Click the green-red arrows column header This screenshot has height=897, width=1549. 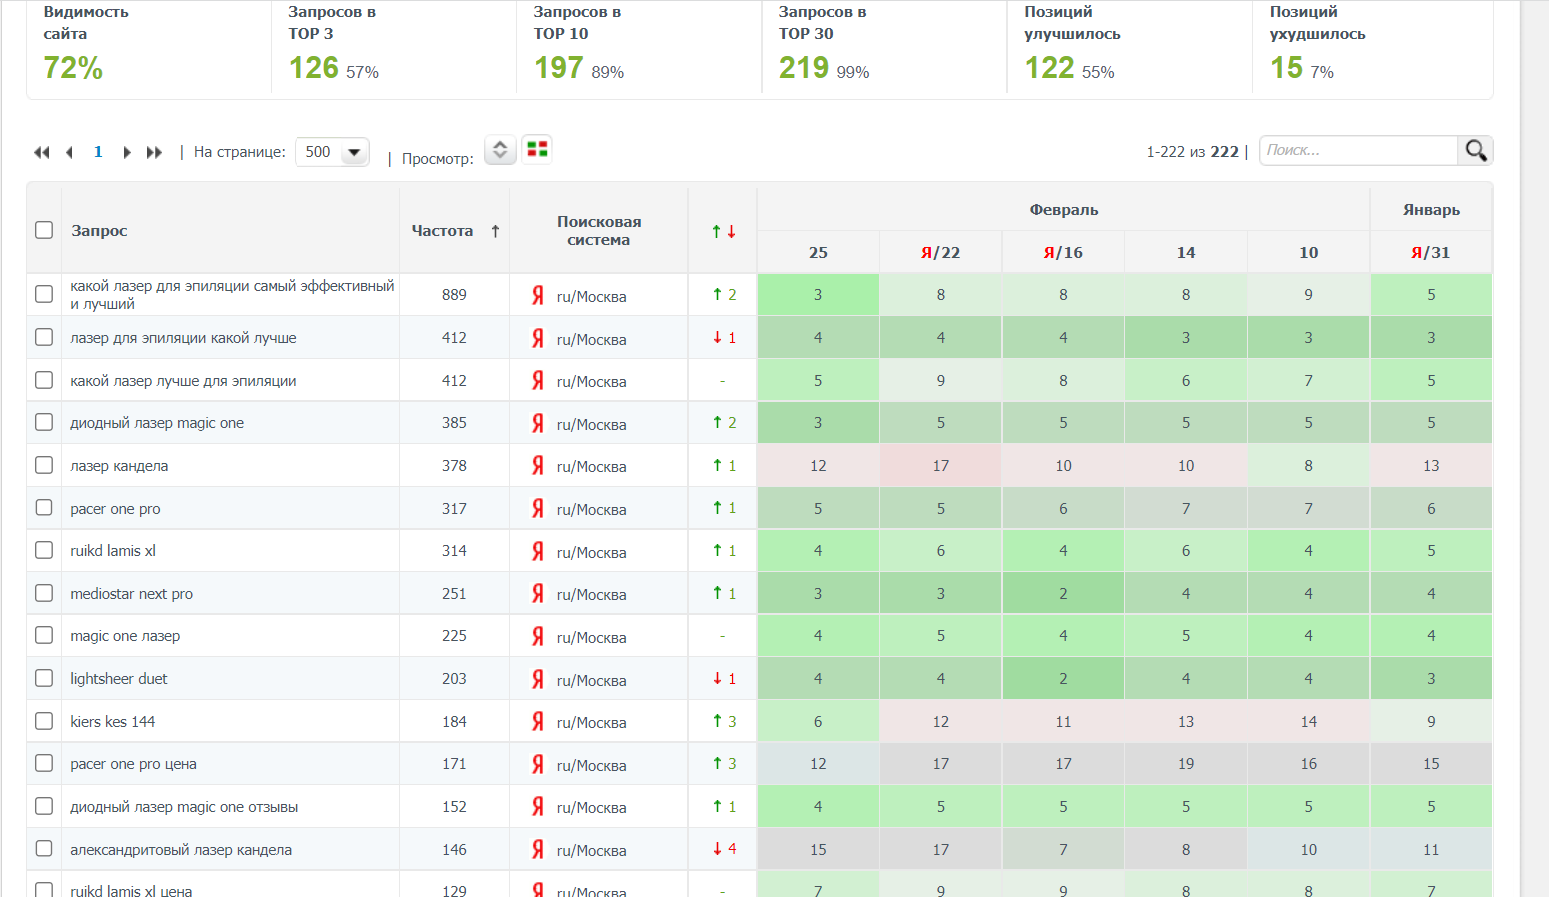[723, 231]
